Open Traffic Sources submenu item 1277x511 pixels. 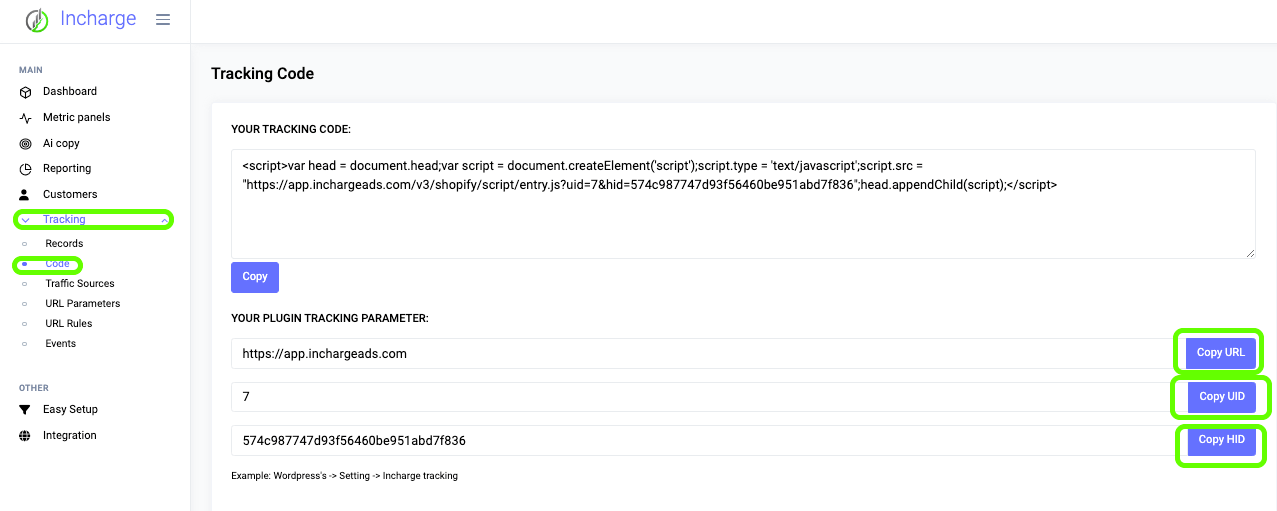[80, 284]
